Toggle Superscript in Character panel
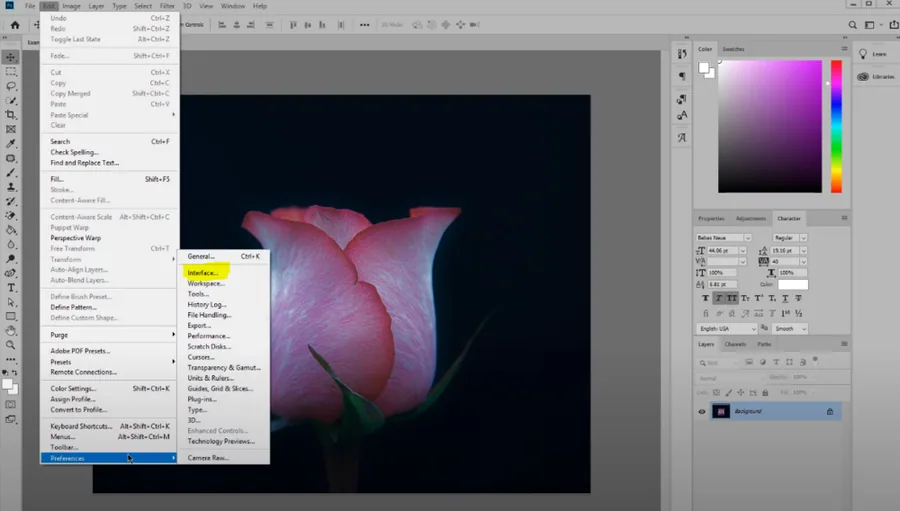 (759, 299)
